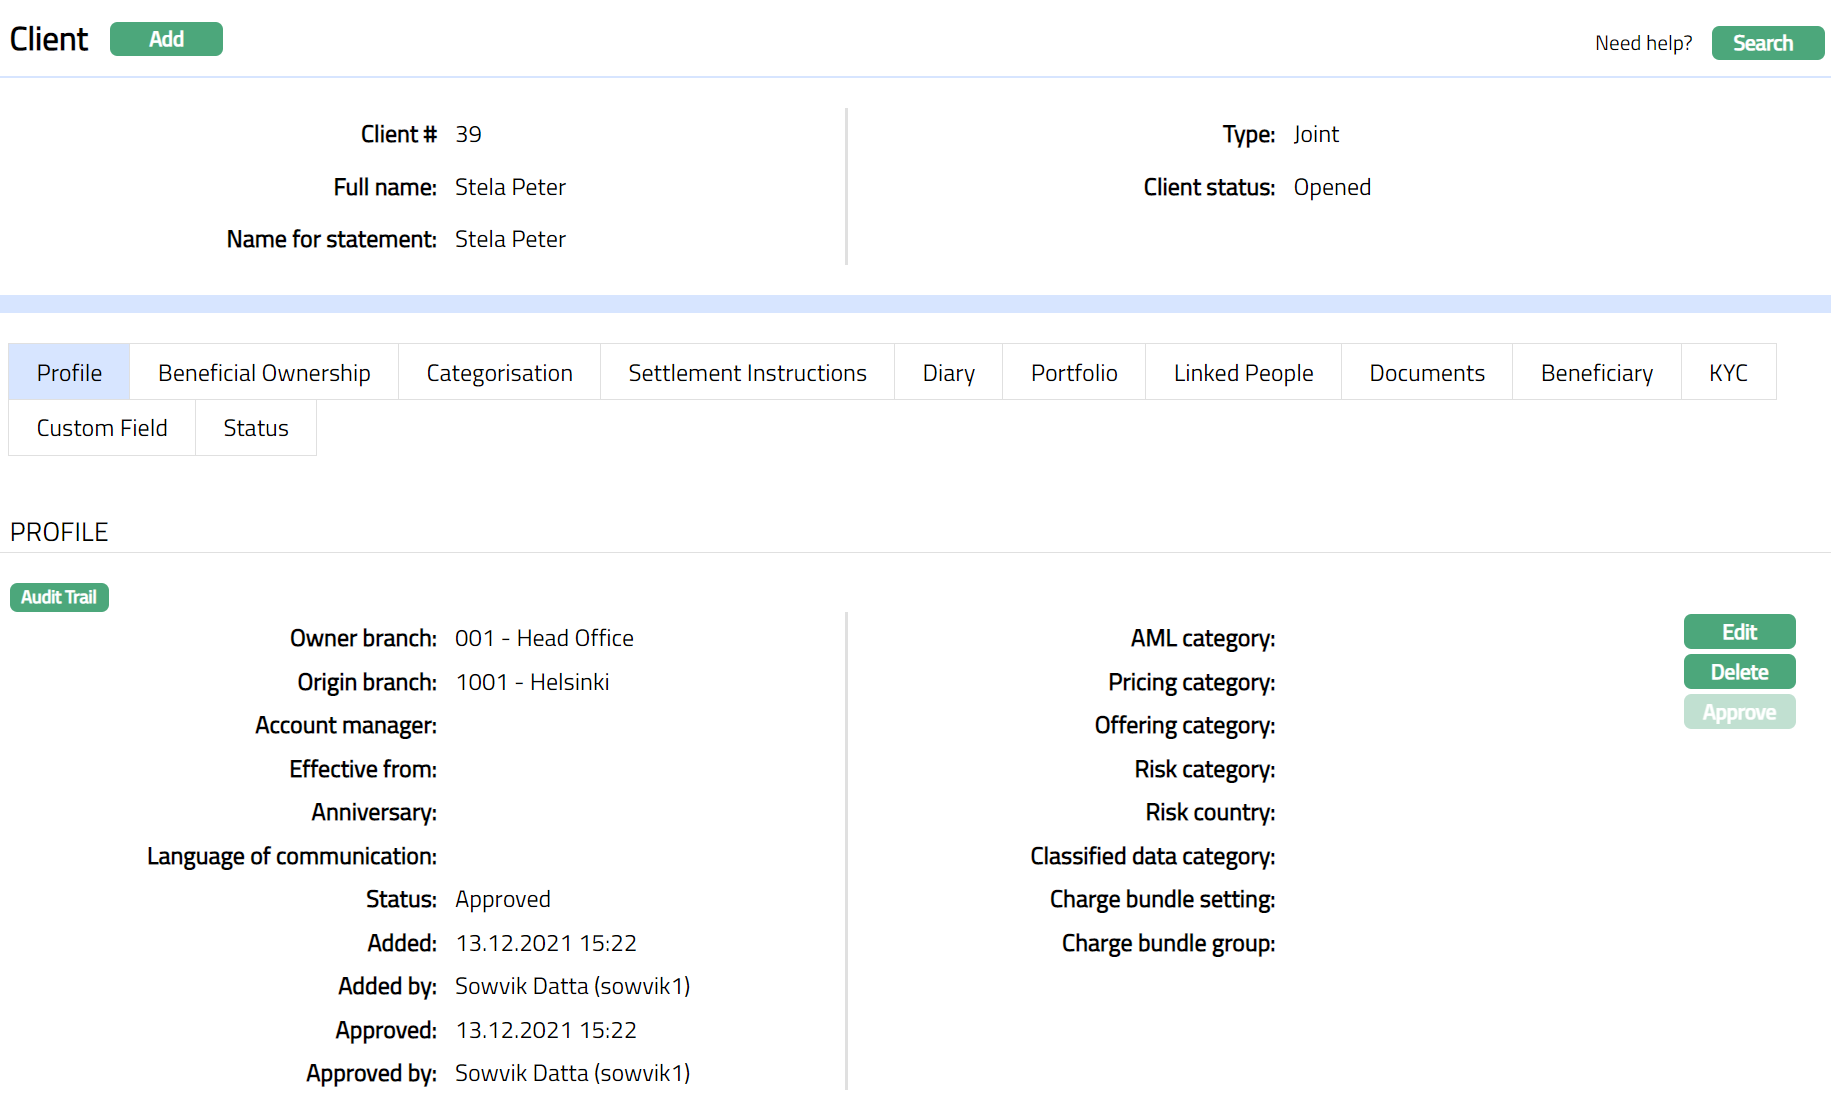This screenshot has height=1099, width=1831.
Task: Open the Diary tab
Action: click(x=948, y=373)
